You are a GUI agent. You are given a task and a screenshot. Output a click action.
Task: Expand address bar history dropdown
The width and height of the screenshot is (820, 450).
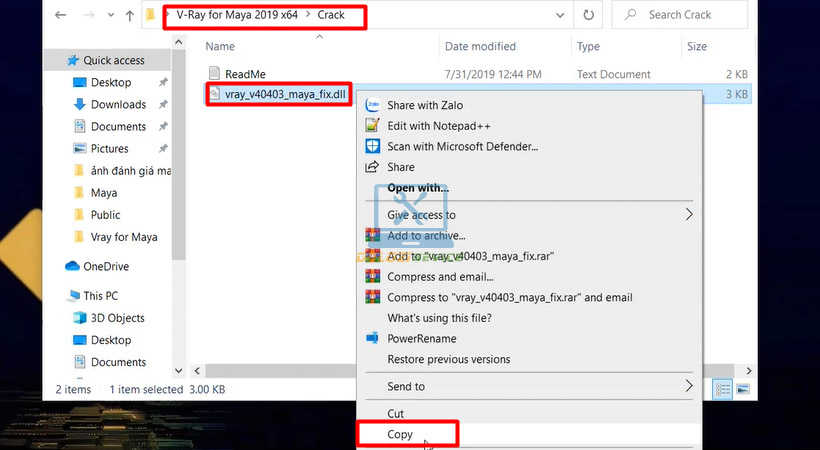560,15
